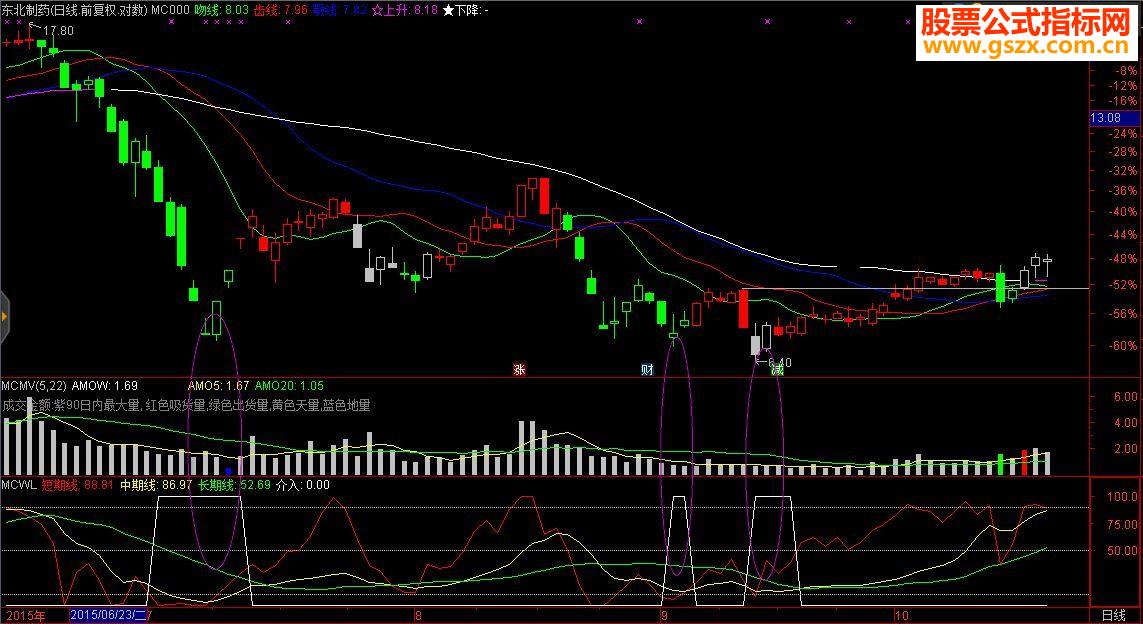Click the -60% axis label
The width and height of the screenshot is (1143, 624).
pyautogui.click(x=1122, y=345)
